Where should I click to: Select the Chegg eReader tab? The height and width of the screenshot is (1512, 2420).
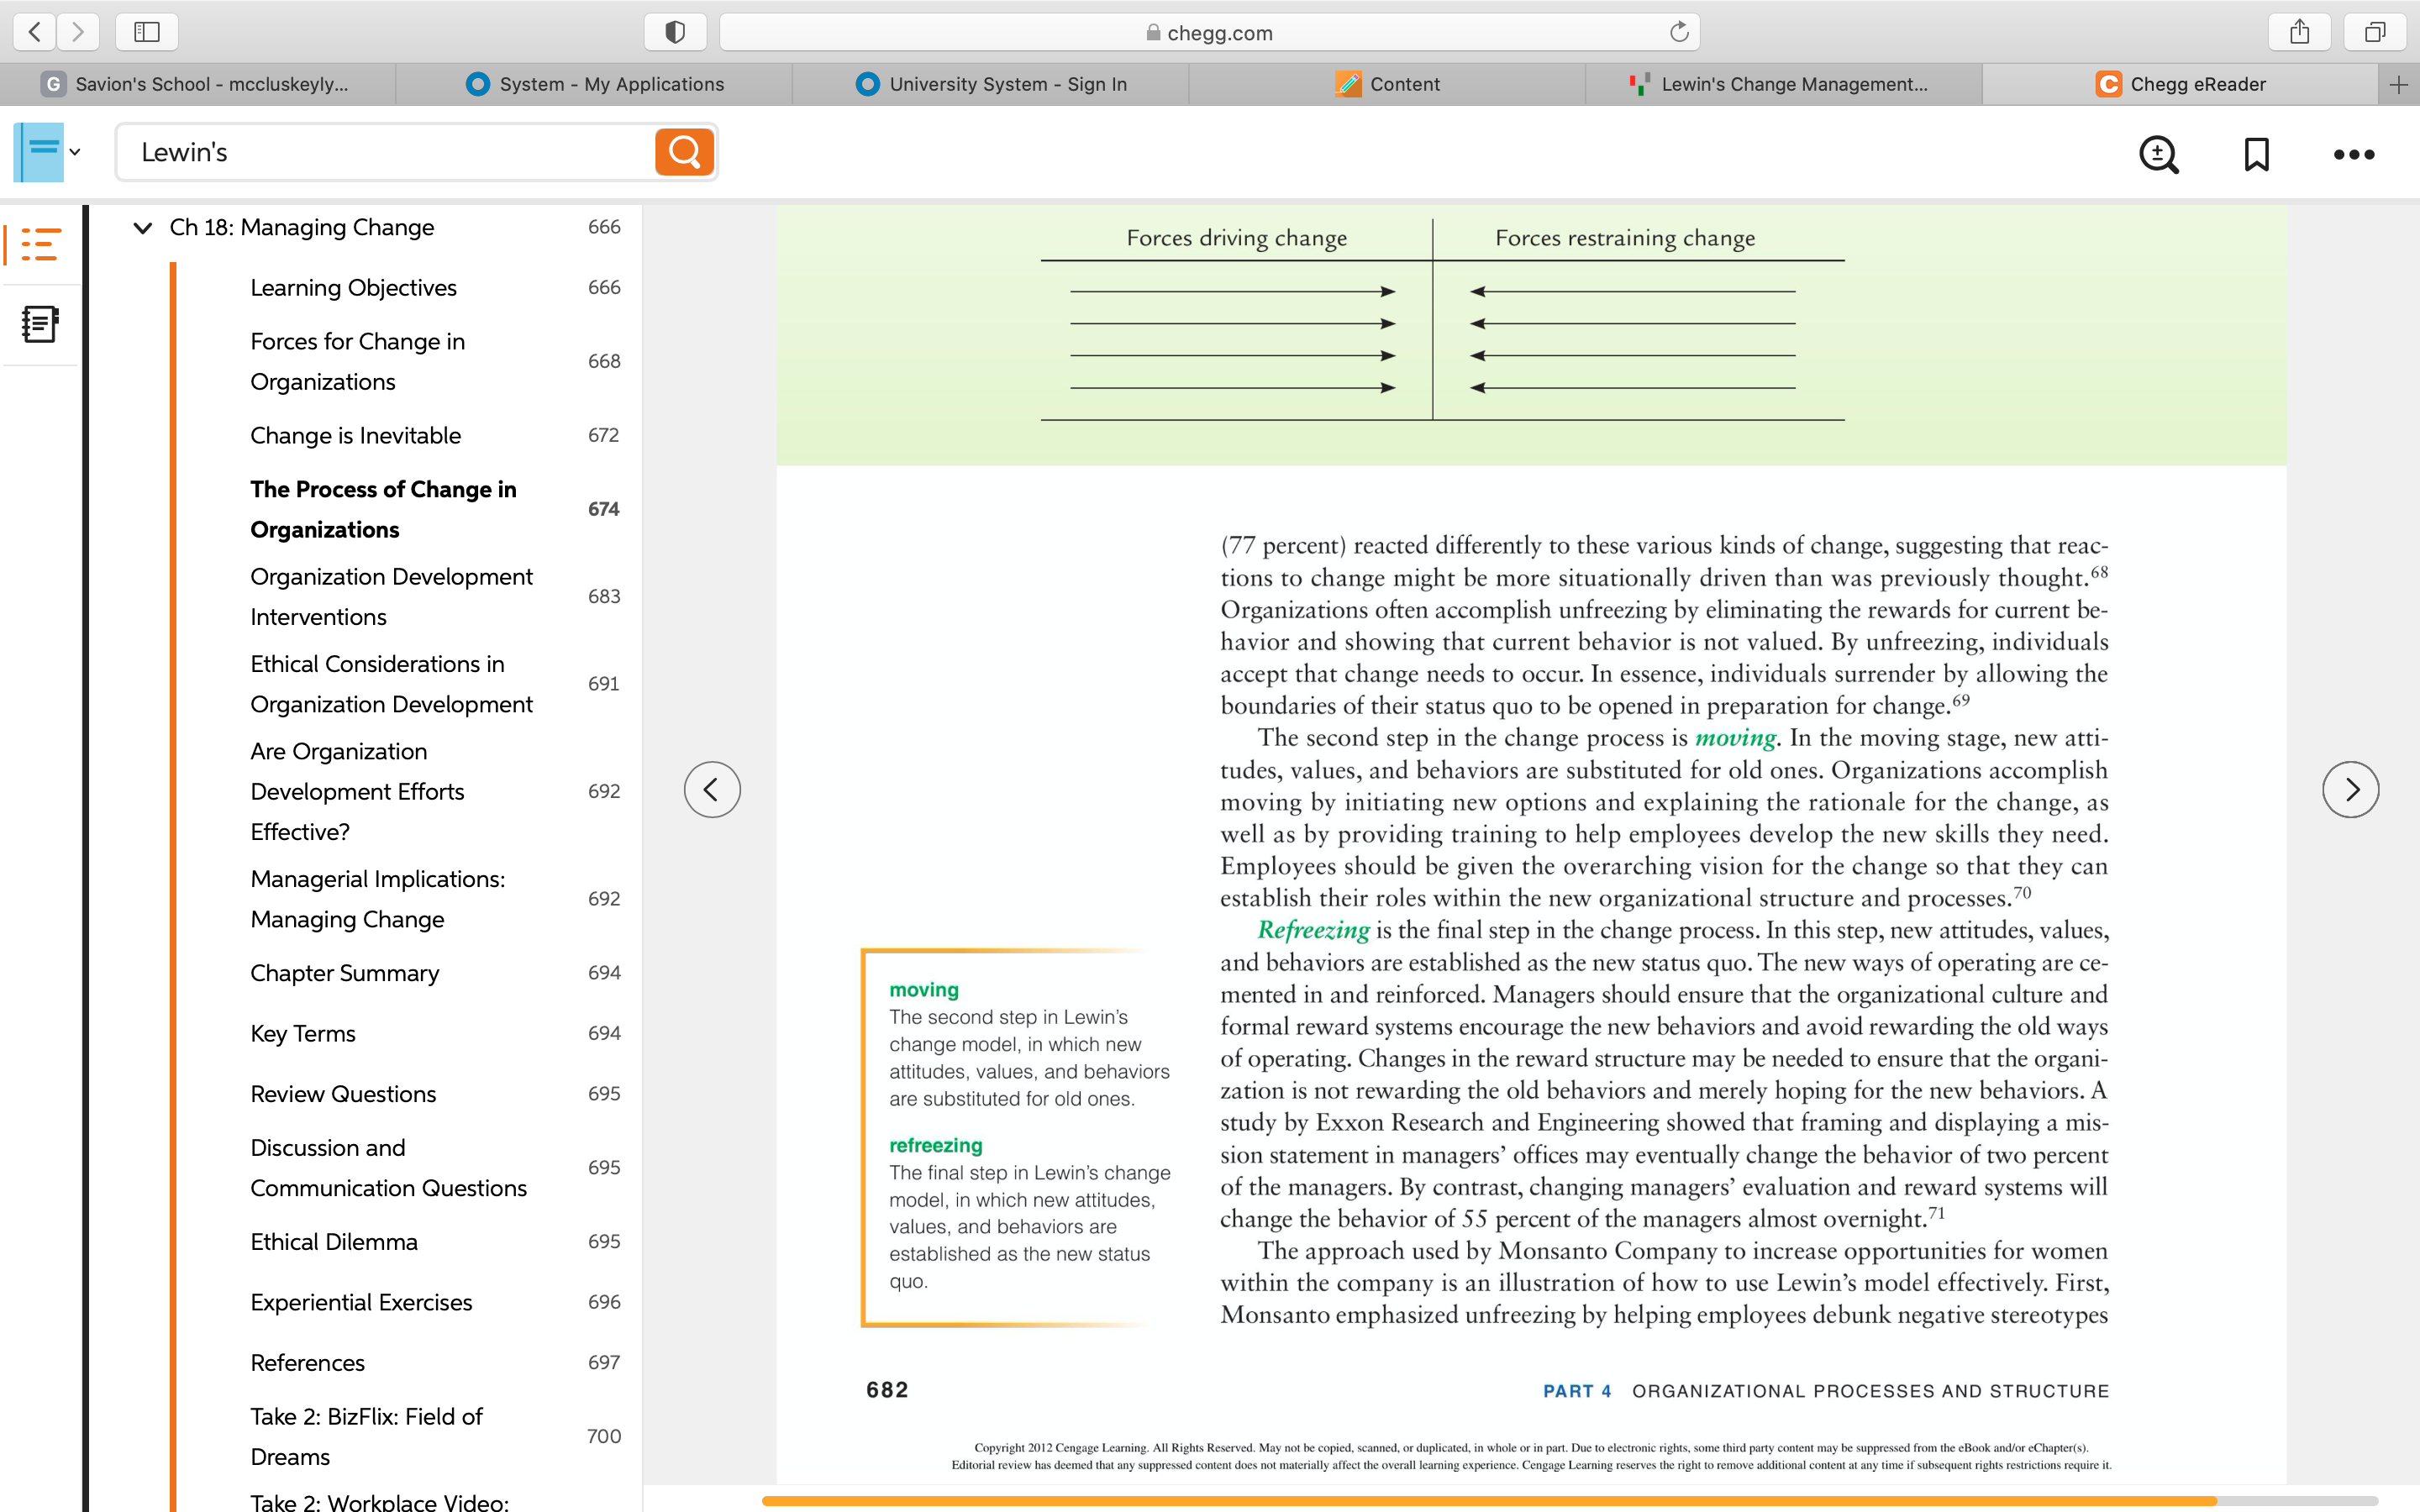[x=2180, y=84]
